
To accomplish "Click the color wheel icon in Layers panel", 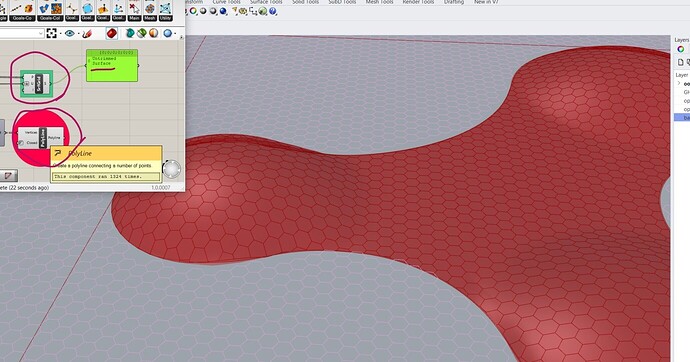I will 681,49.
